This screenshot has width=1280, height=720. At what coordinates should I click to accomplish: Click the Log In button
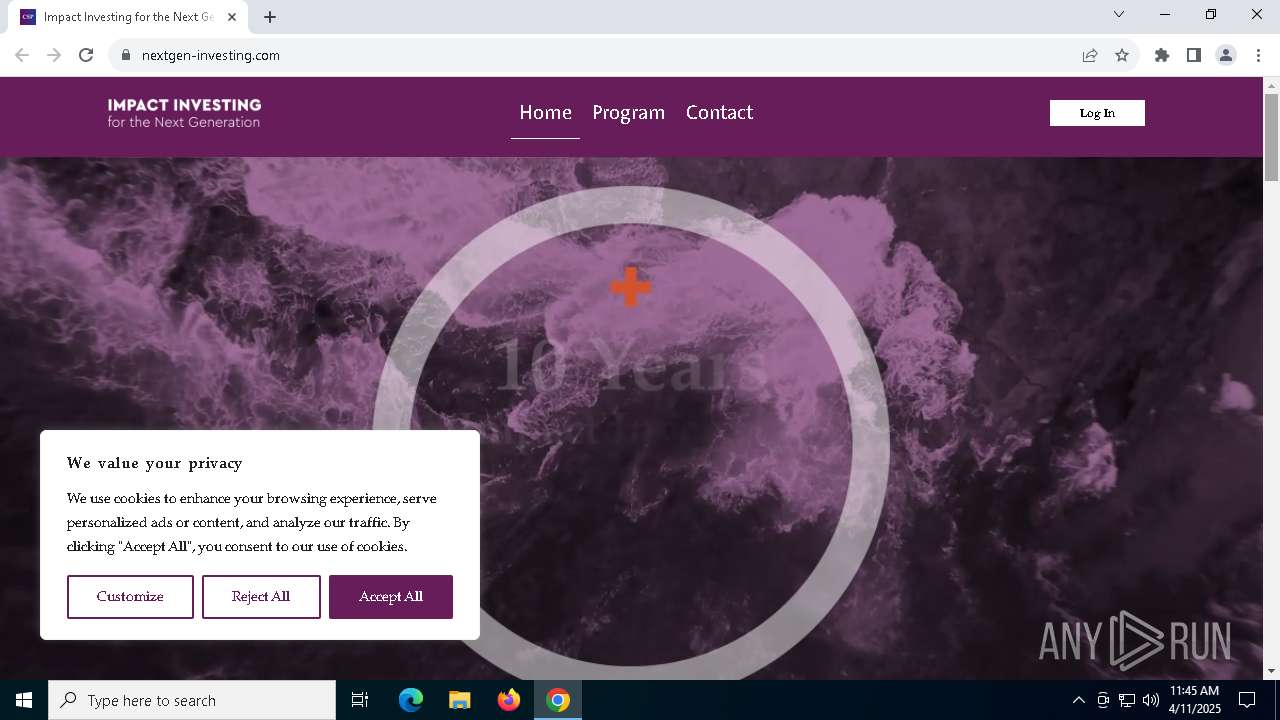[x=1097, y=113]
